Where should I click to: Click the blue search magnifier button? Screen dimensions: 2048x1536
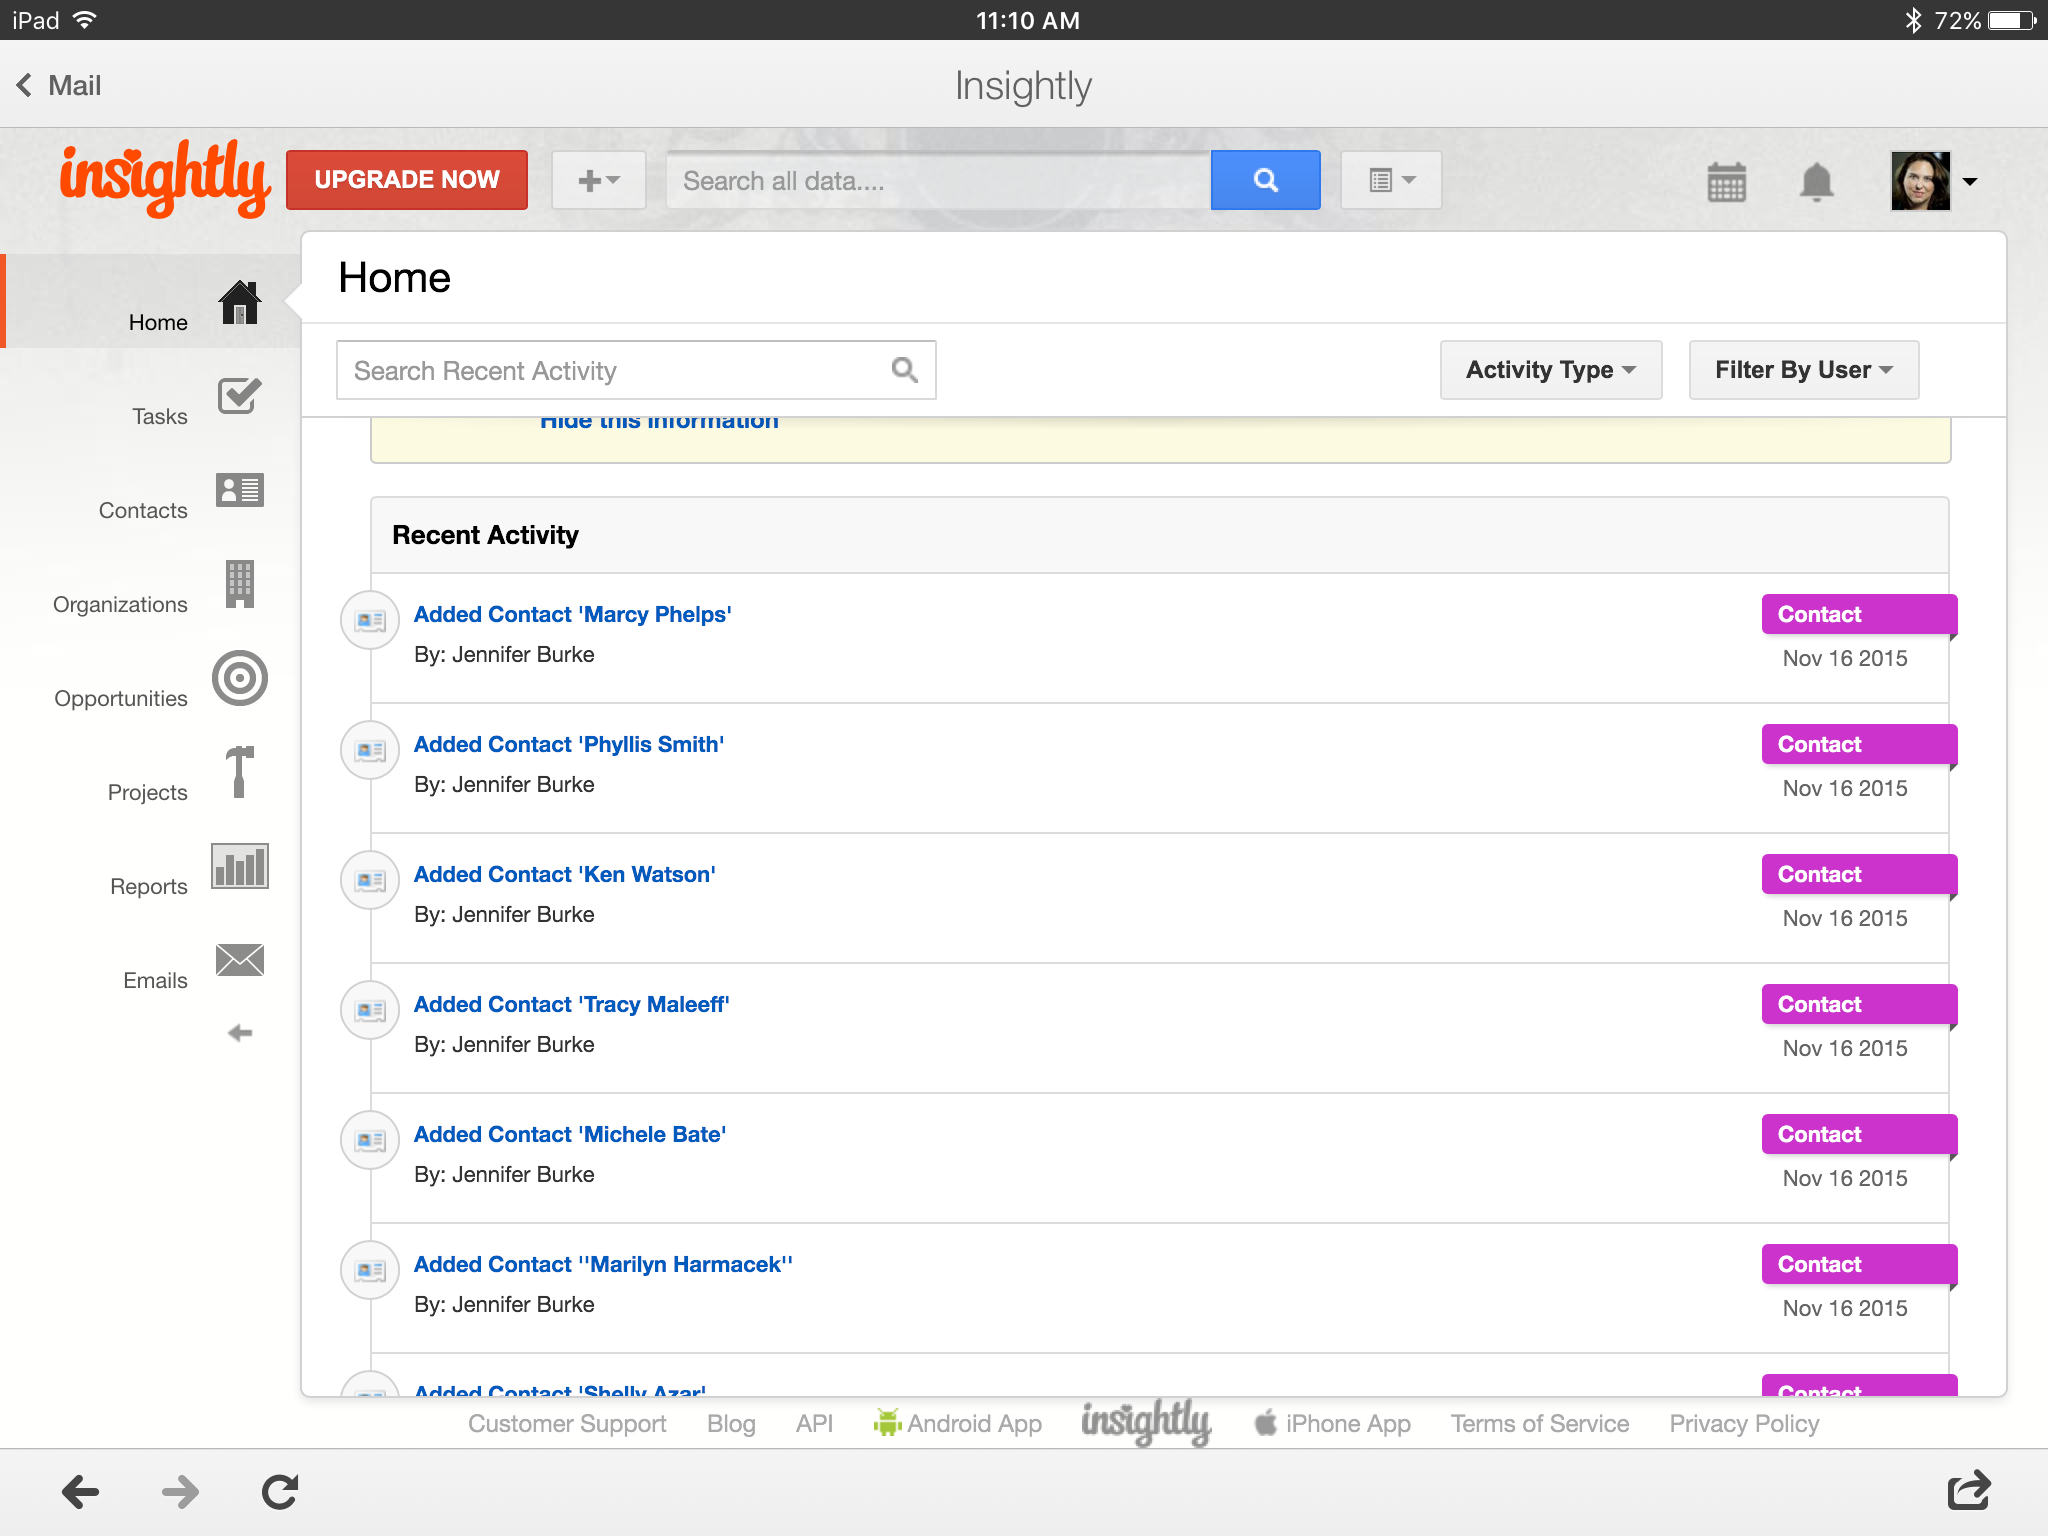tap(1265, 180)
